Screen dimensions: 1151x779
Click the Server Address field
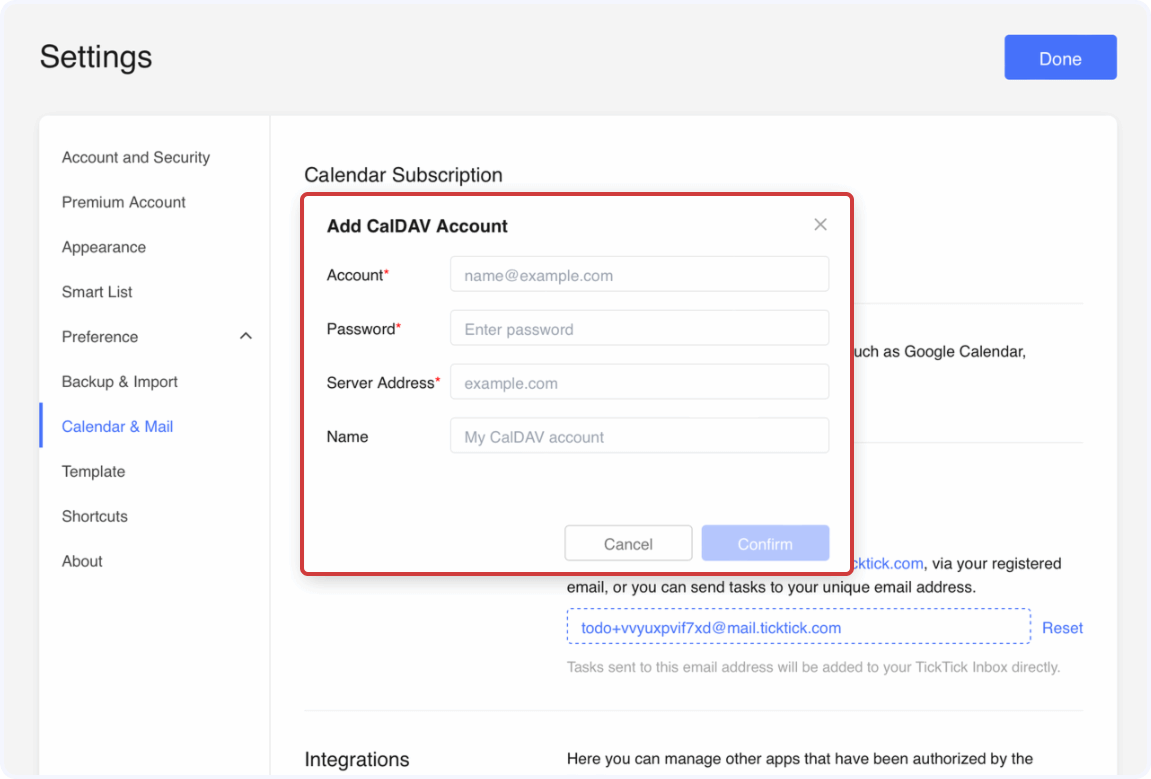[639, 383]
